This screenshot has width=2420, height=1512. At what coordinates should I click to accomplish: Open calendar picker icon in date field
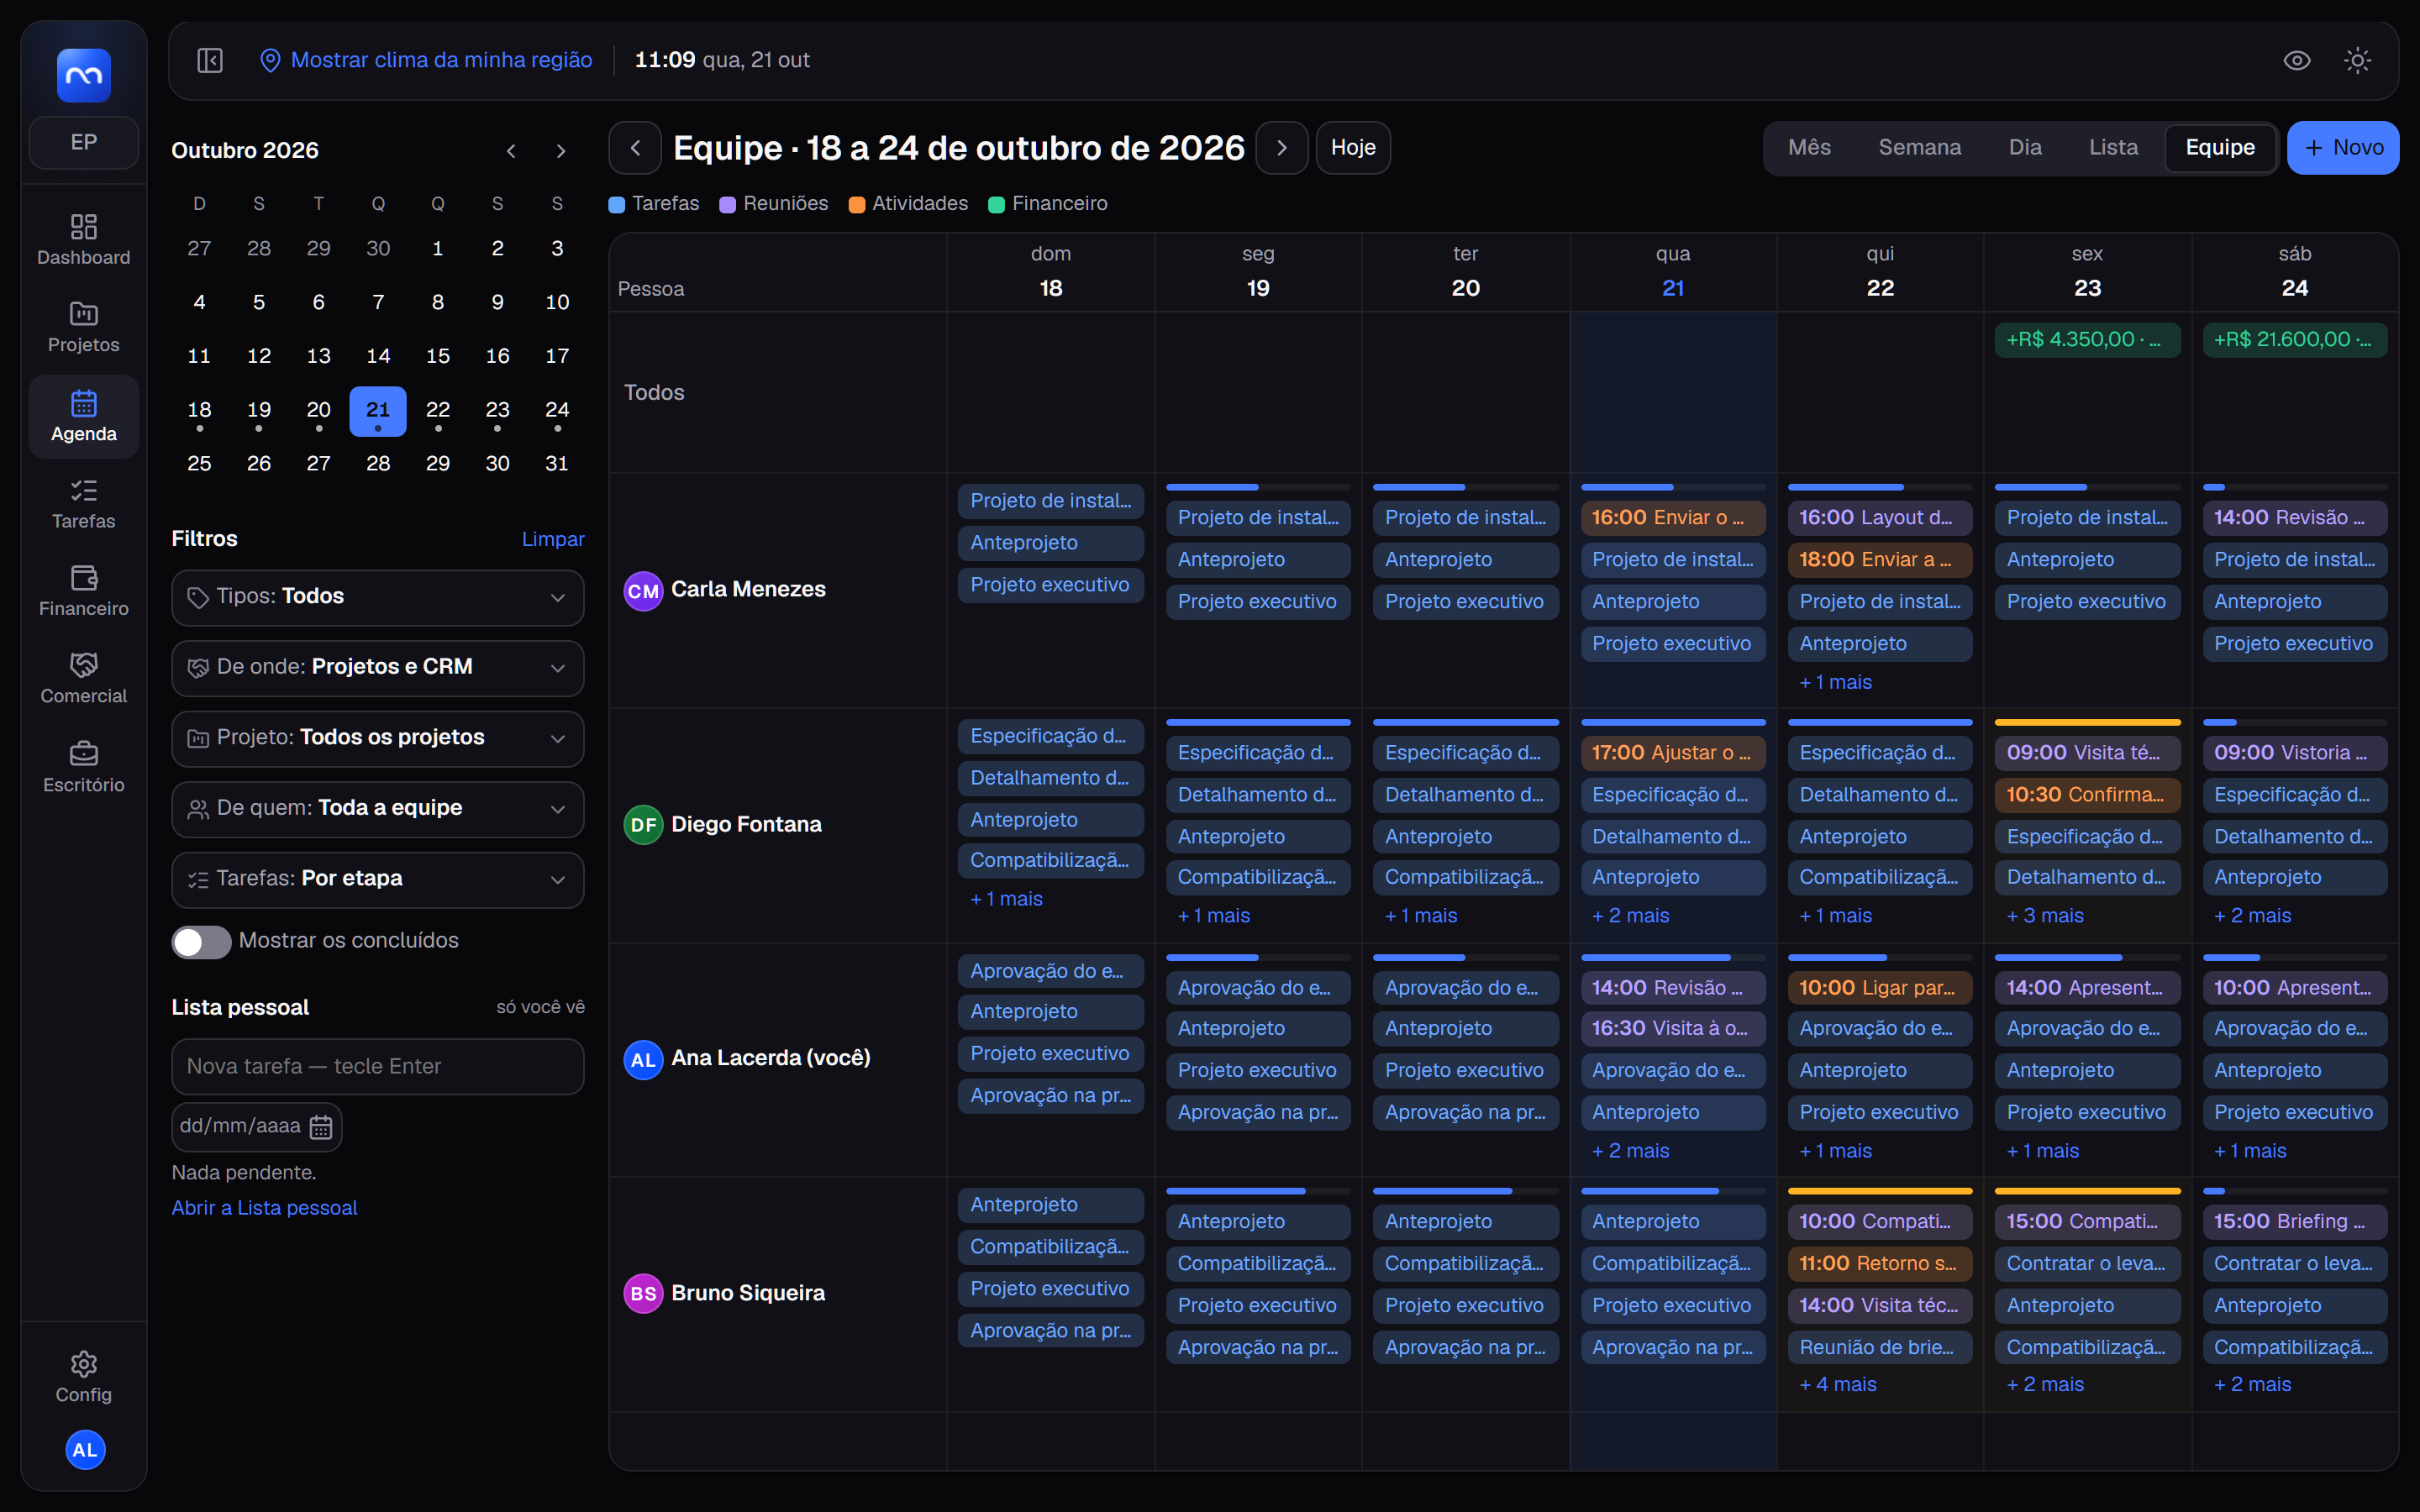(x=321, y=1127)
